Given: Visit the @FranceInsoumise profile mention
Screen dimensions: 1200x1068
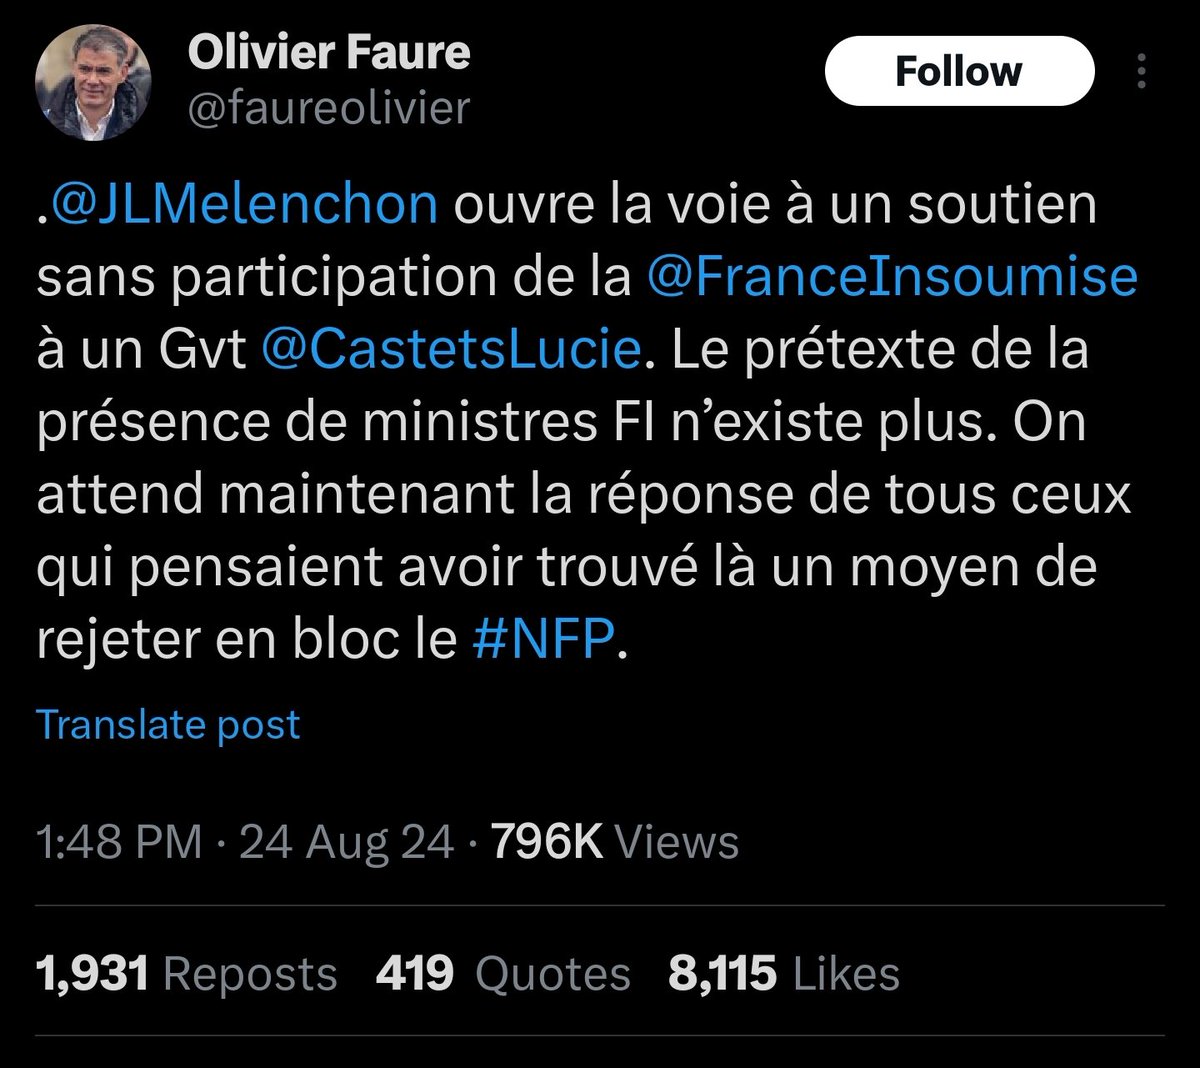Looking at the screenshot, I should (892, 277).
